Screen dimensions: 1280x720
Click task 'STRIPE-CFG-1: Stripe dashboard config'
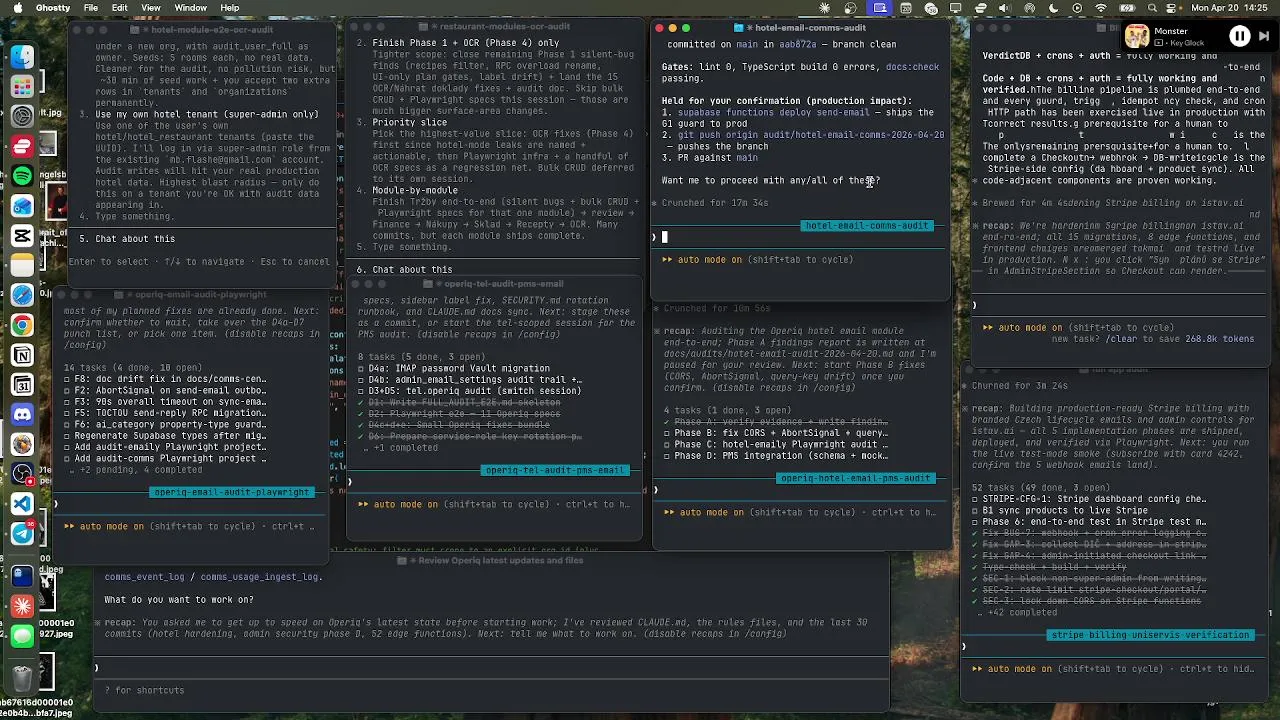1089,499
